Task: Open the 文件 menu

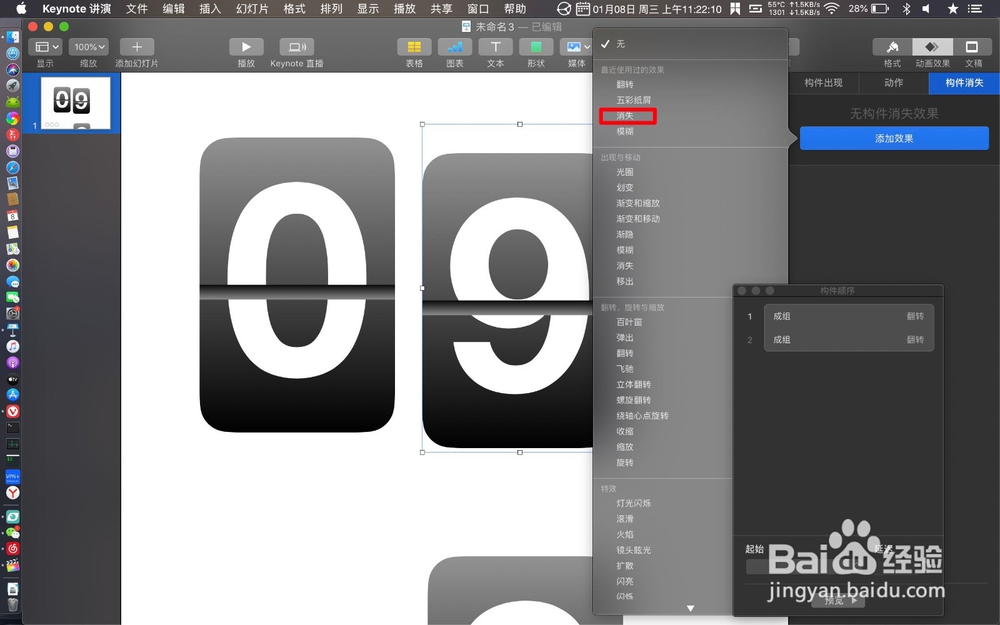Action: tap(136, 8)
